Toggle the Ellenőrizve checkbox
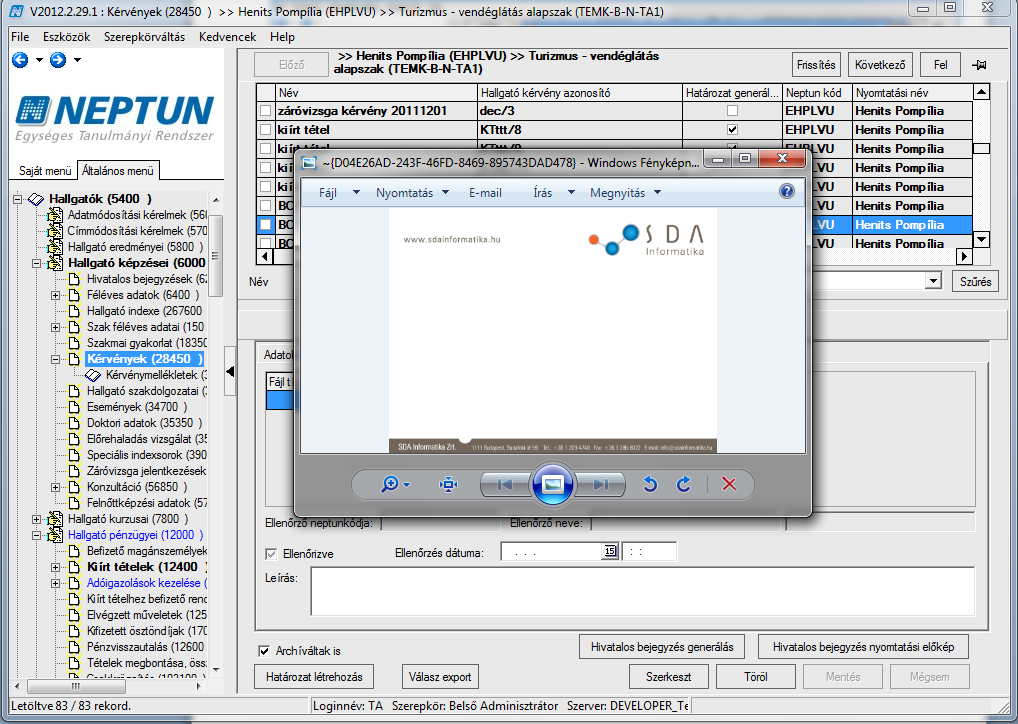Screen dimensions: 1018x724 [x=271, y=554]
